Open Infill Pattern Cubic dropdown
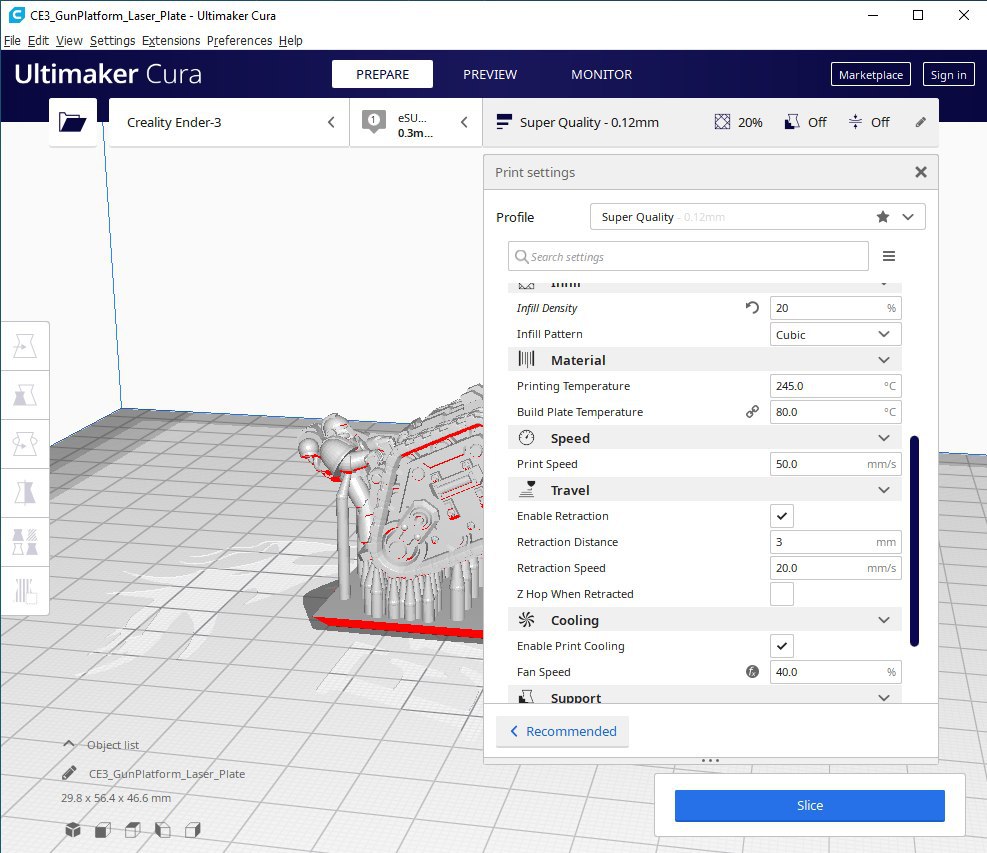 tap(835, 334)
